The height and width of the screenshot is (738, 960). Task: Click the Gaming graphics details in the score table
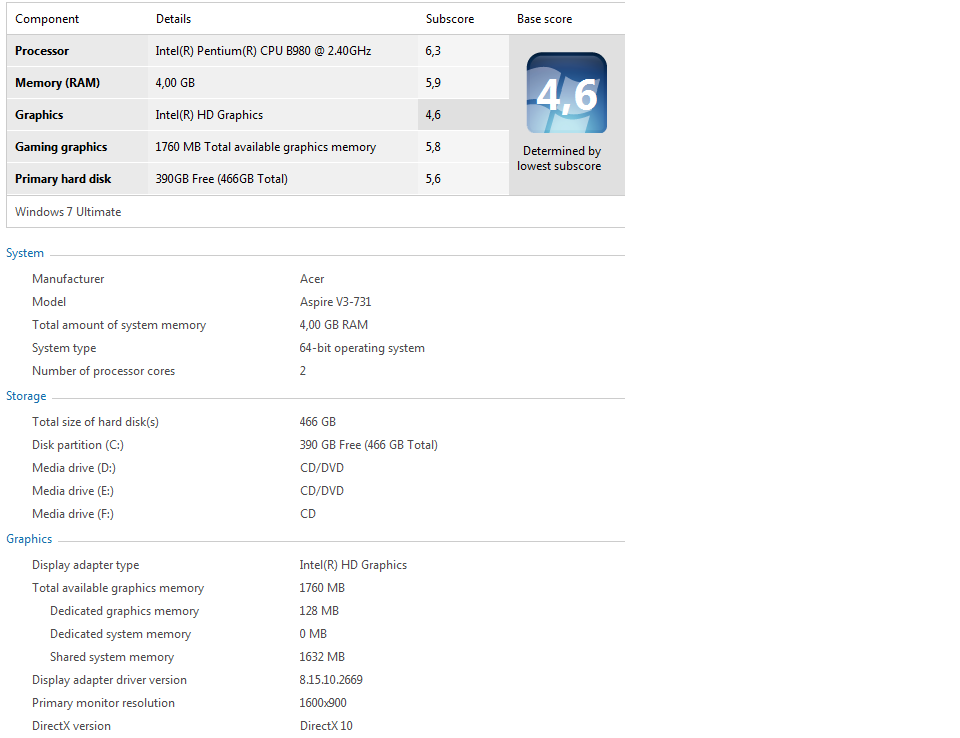[266, 147]
